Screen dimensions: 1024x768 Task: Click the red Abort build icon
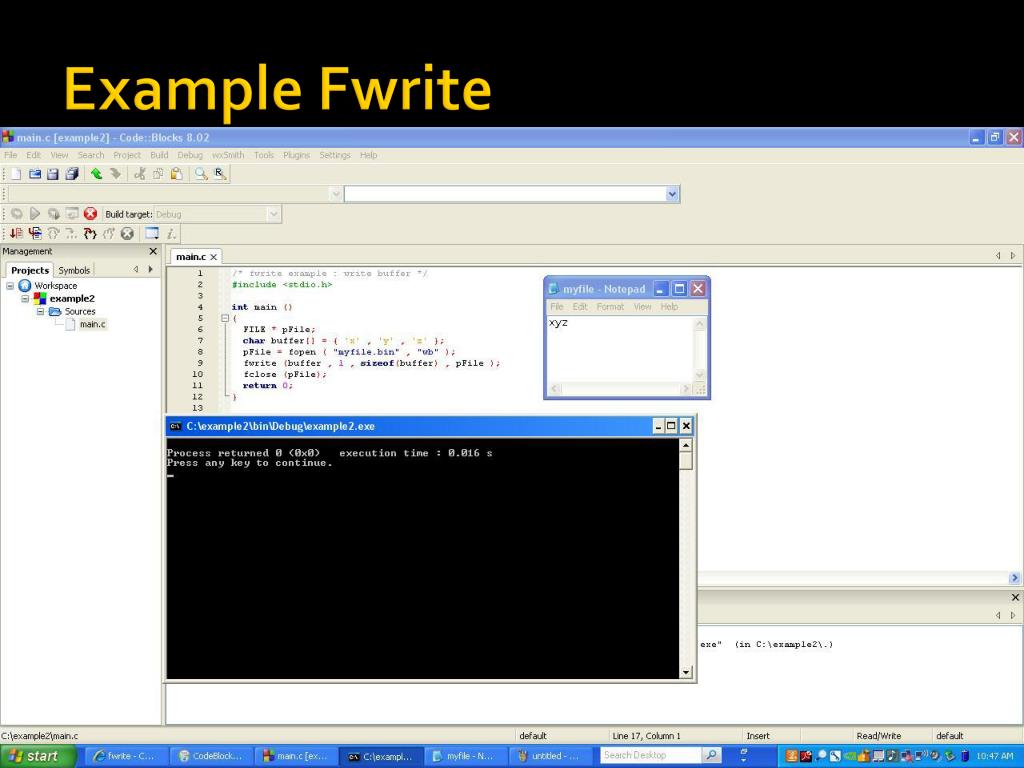point(90,214)
